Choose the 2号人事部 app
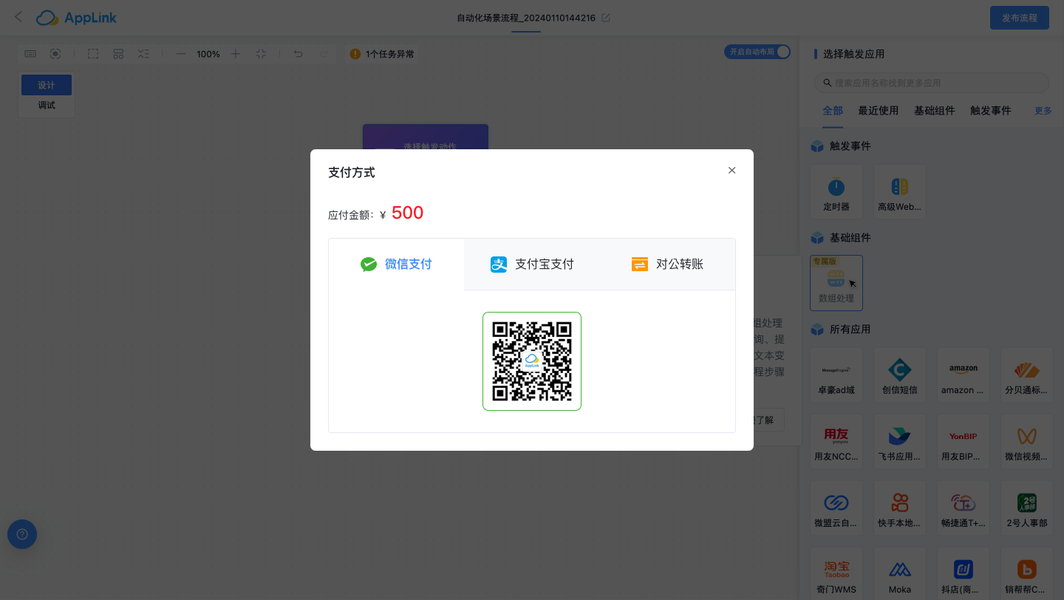Screen dimensions: 1064x600 click(x=1027, y=508)
